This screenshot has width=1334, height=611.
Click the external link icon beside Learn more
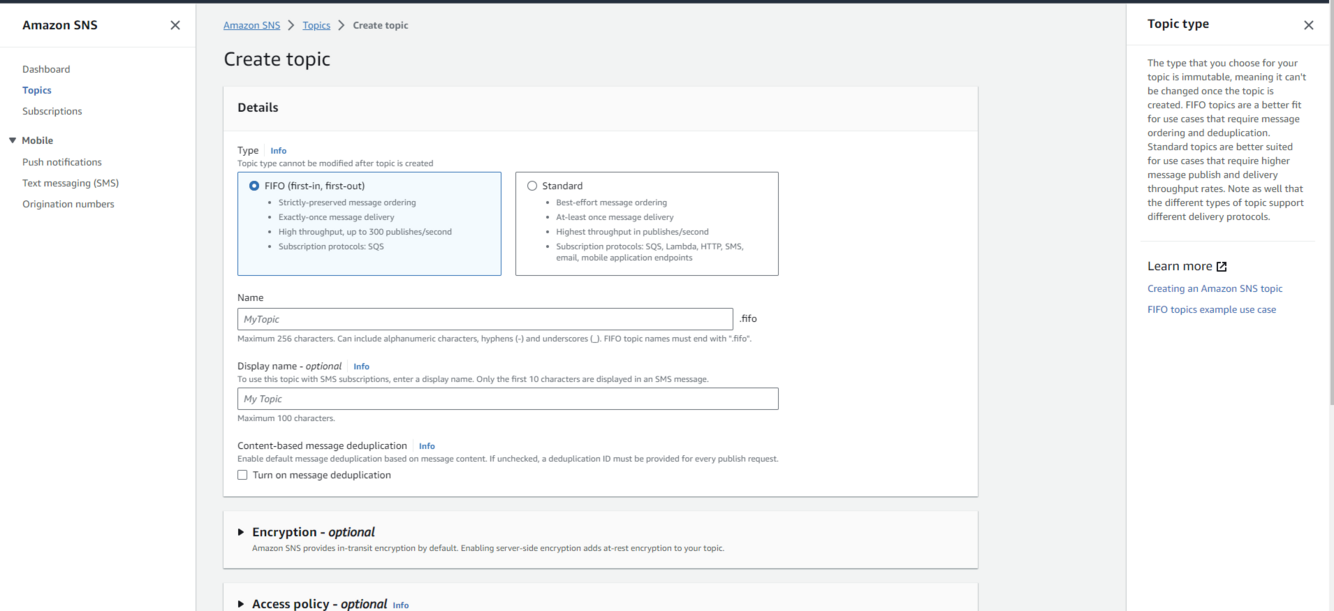(1221, 267)
